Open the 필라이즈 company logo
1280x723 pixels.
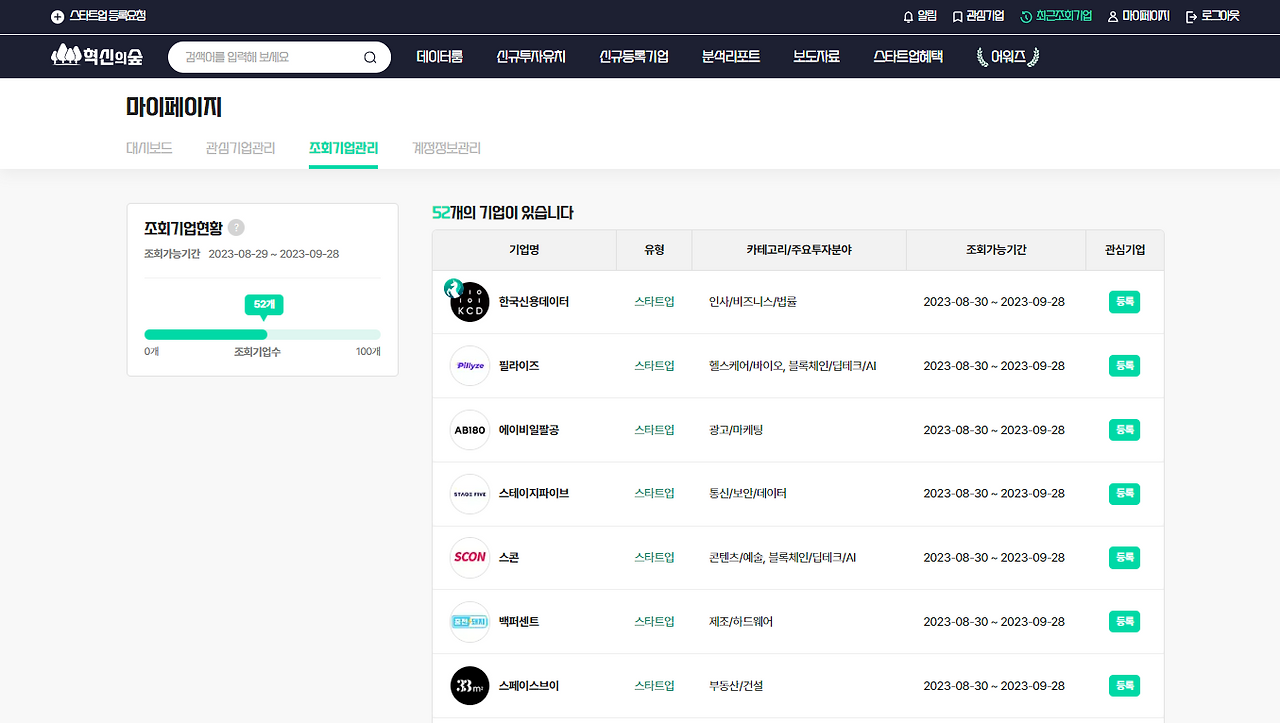469,366
